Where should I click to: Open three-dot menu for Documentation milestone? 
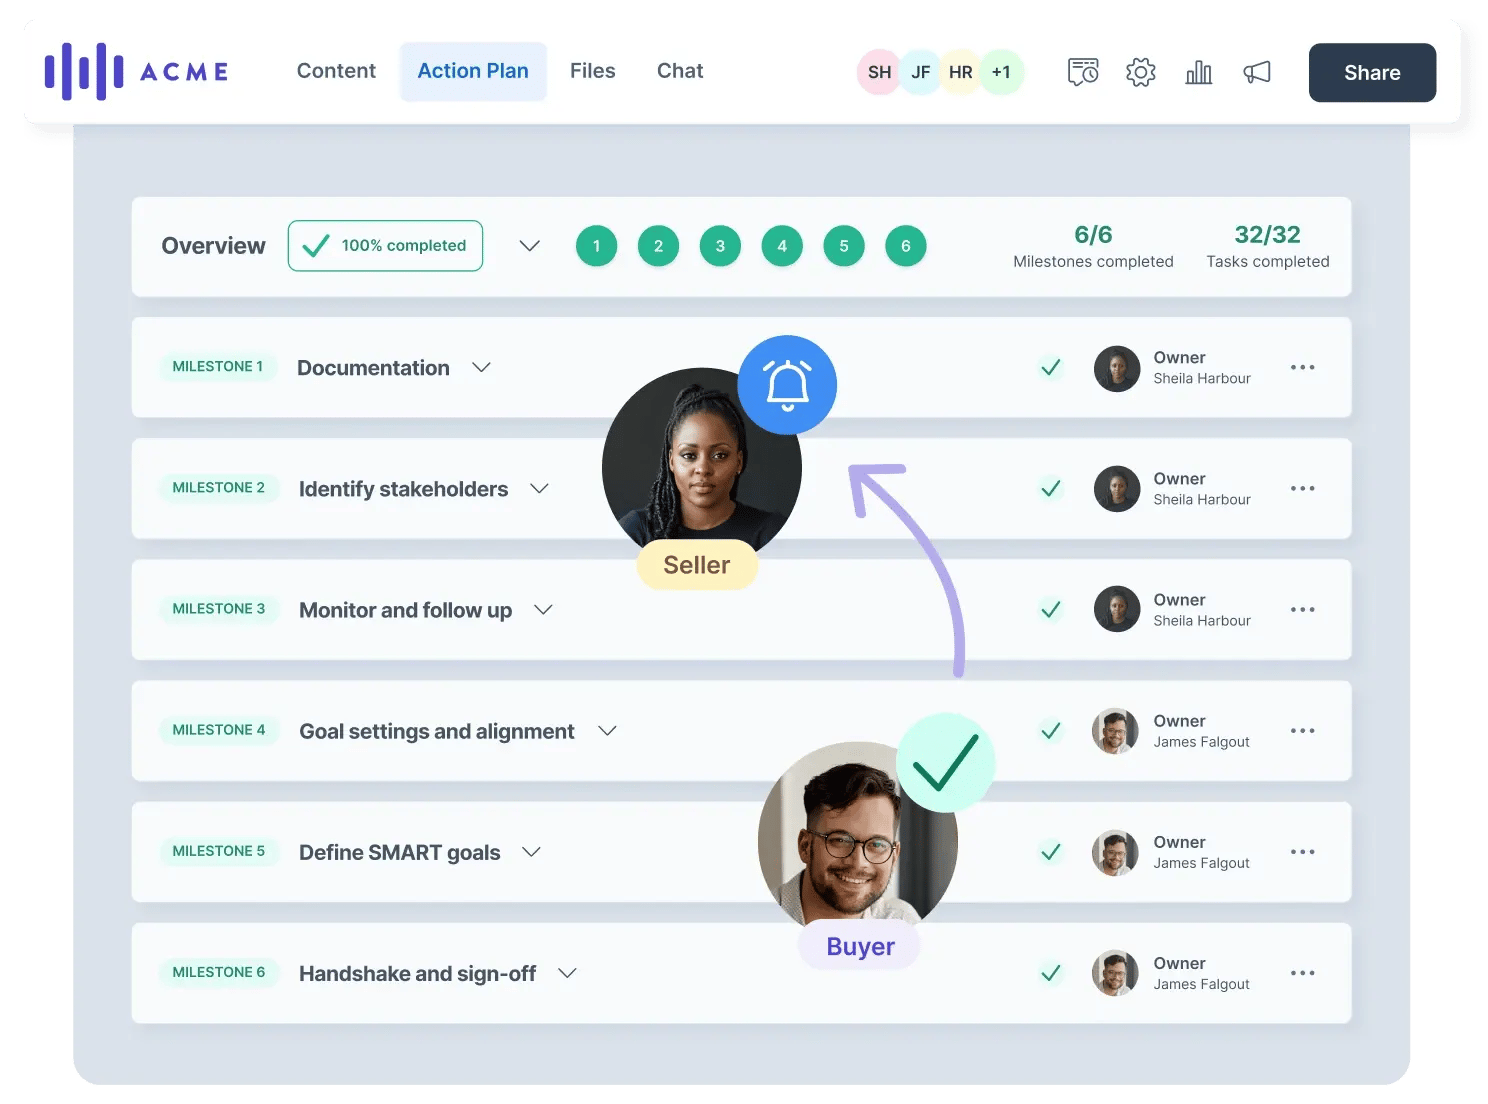click(x=1302, y=367)
